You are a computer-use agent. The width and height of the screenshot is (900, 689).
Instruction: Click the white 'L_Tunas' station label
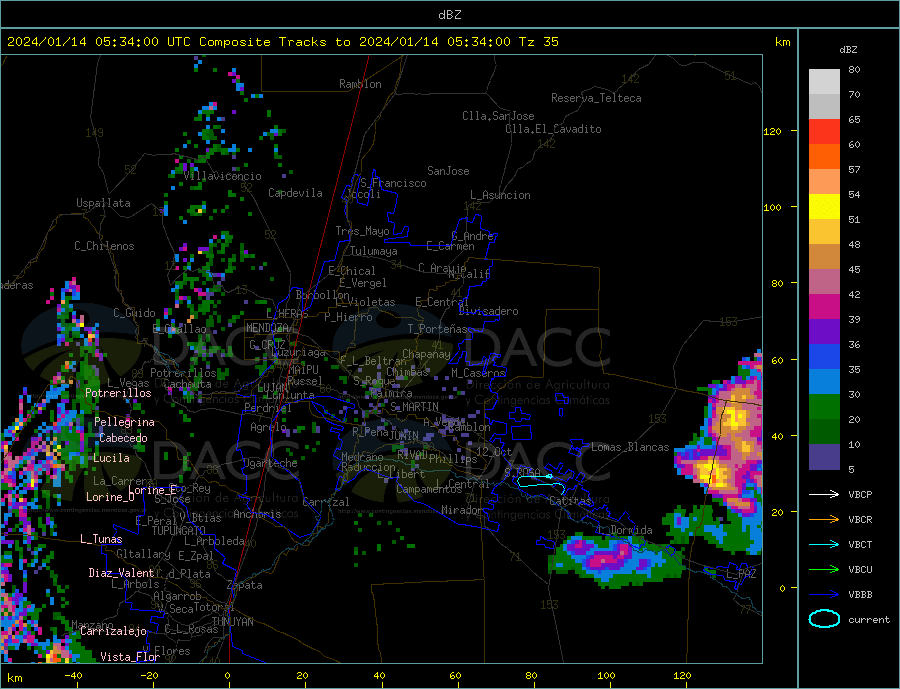point(101,539)
